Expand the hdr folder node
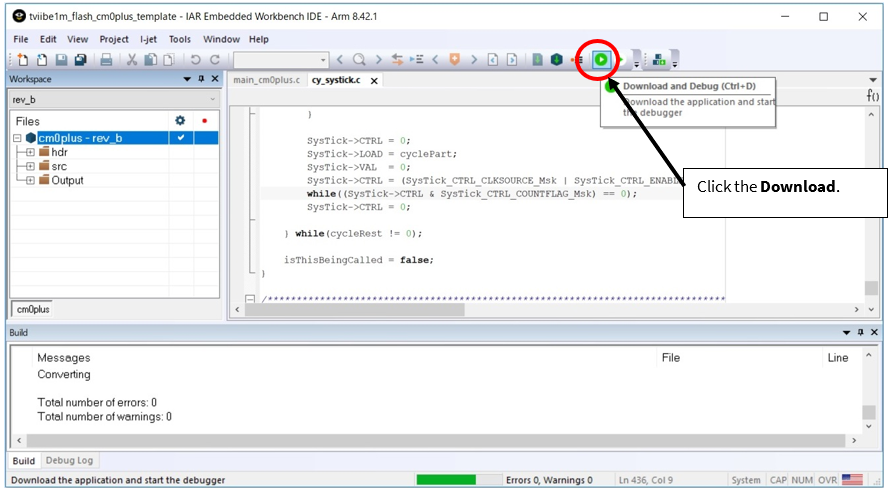 pyautogui.click(x=30, y=152)
